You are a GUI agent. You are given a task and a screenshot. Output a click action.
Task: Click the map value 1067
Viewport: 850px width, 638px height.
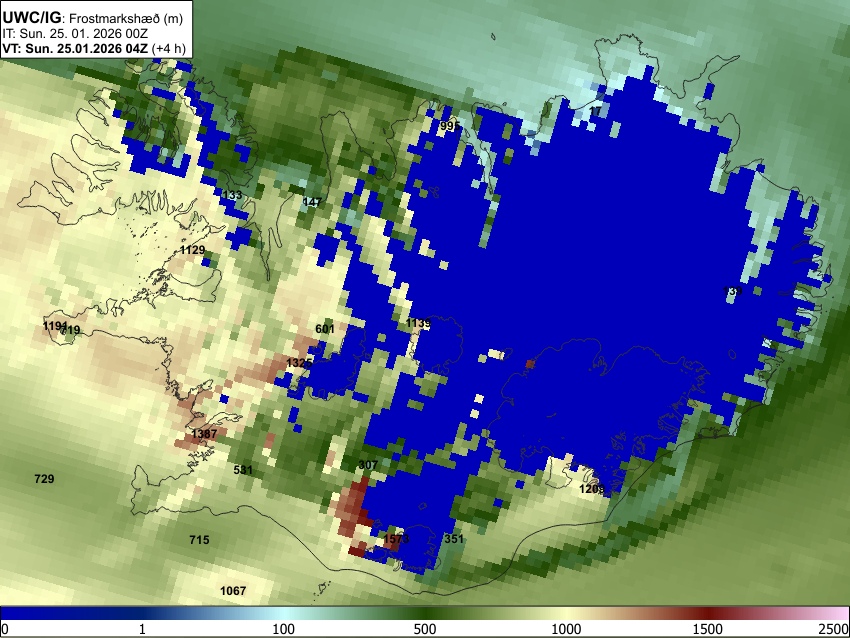pos(233,591)
